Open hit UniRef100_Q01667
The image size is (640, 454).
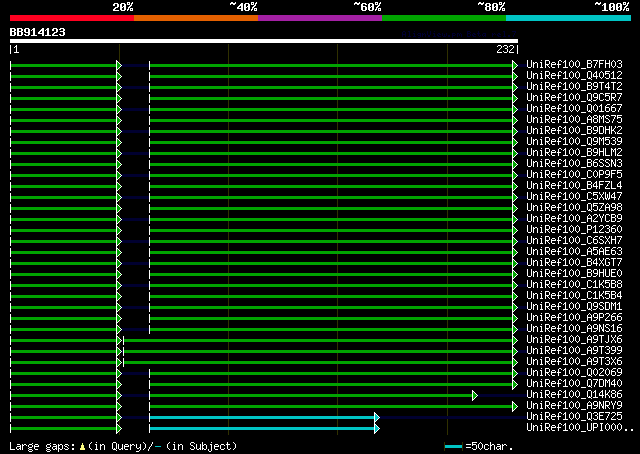(574, 108)
